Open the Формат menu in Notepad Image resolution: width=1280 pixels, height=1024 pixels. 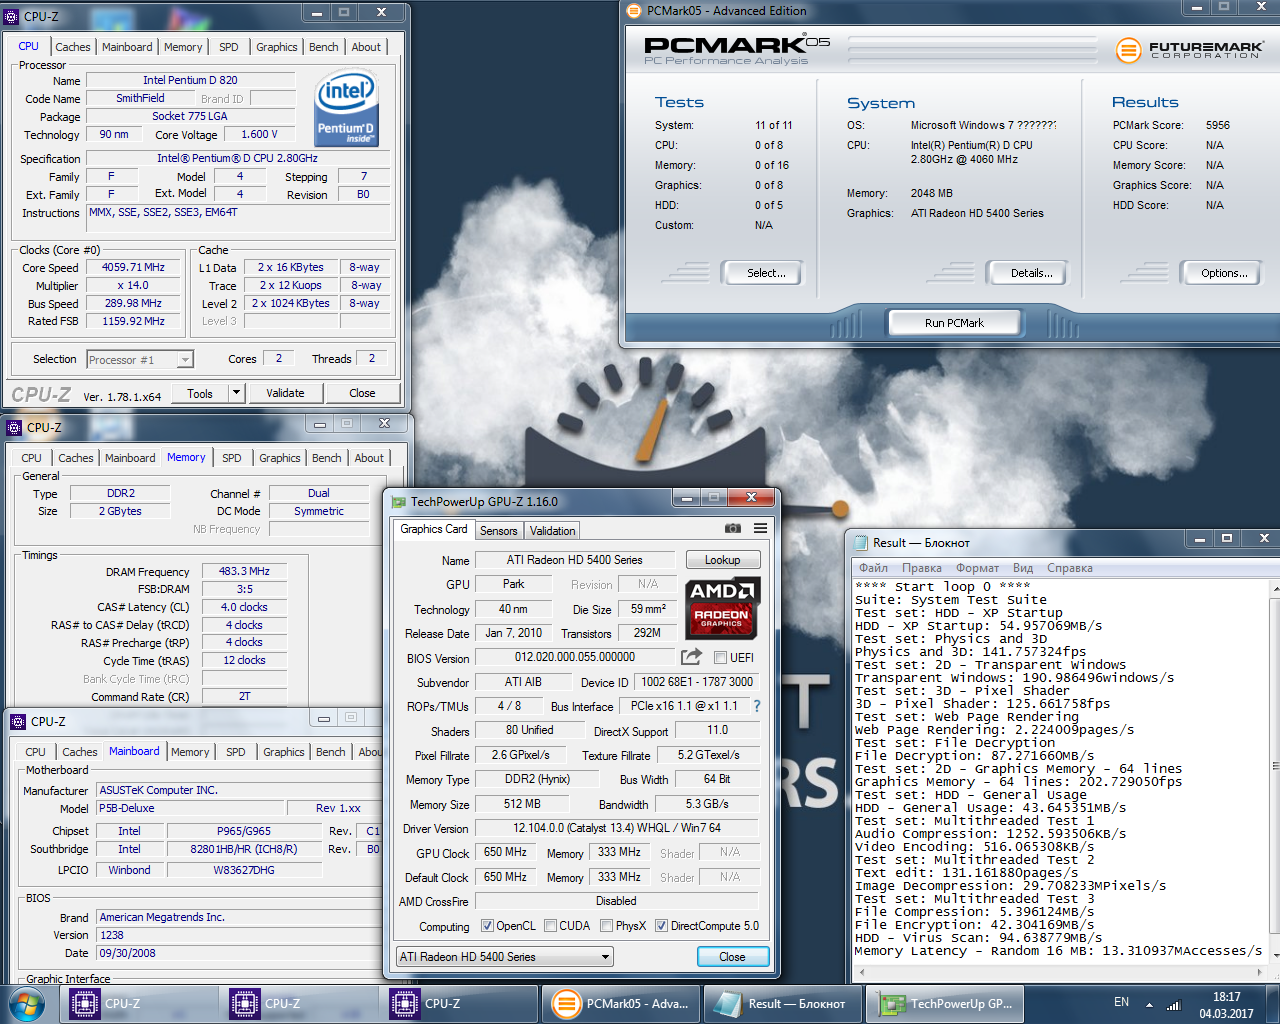click(977, 568)
